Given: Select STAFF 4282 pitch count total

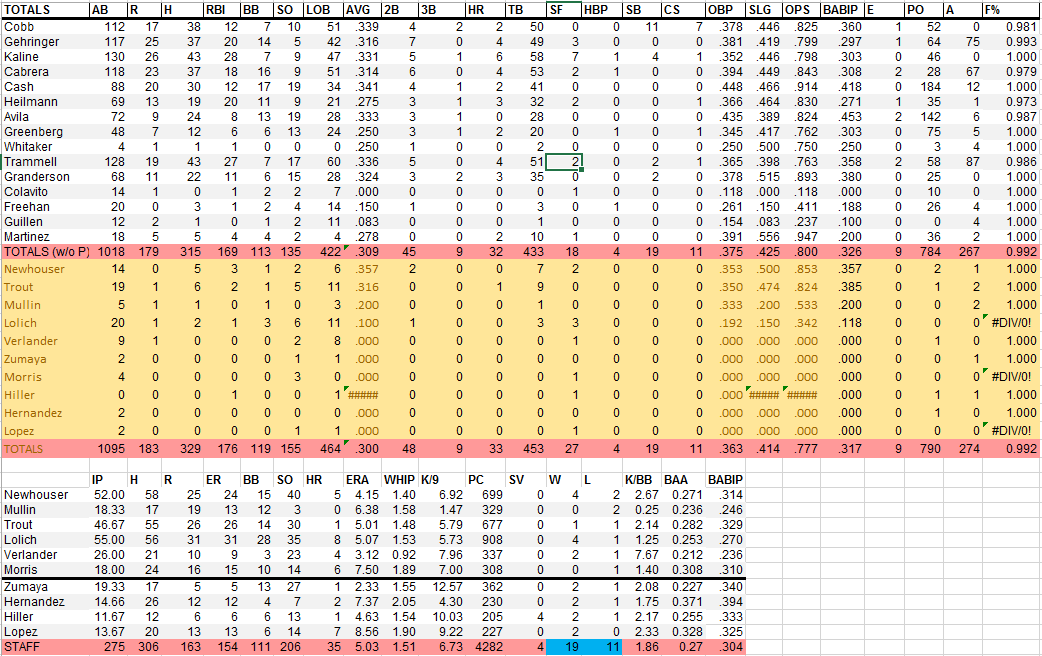Looking at the screenshot, I should tap(485, 647).
